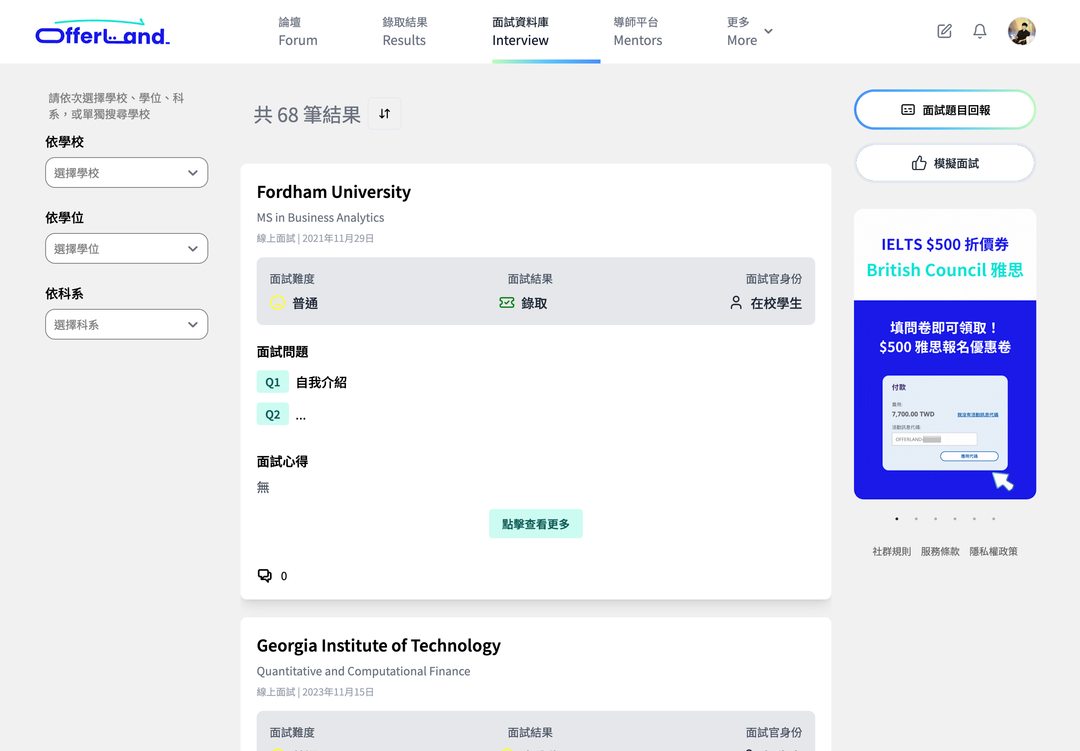Open the IELTS British Council ad banner
Image resolution: width=1080 pixels, height=751 pixels.
pos(945,354)
